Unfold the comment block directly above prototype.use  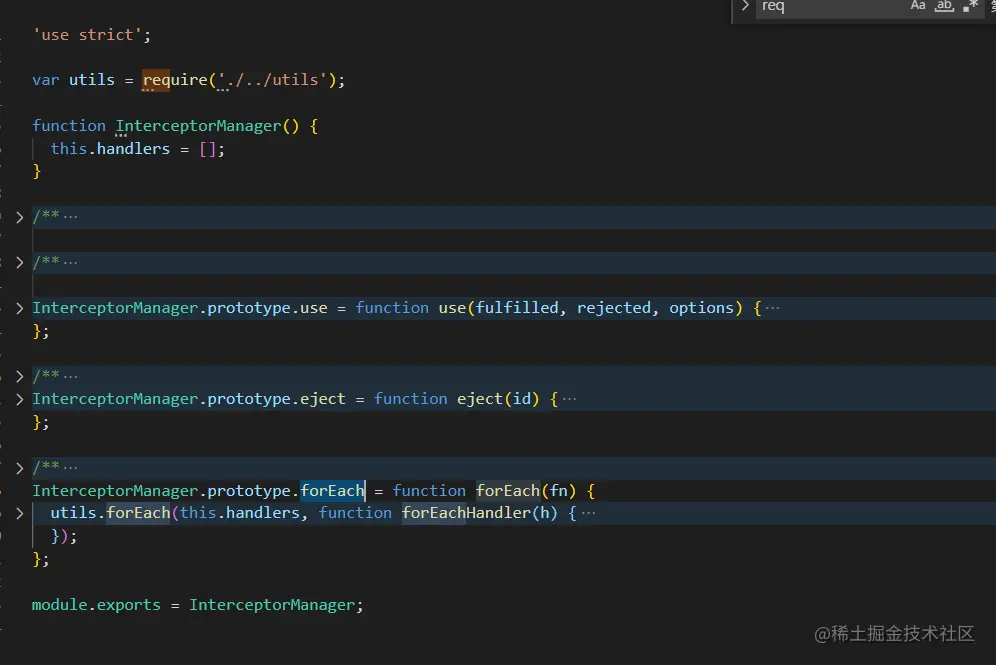[20, 262]
